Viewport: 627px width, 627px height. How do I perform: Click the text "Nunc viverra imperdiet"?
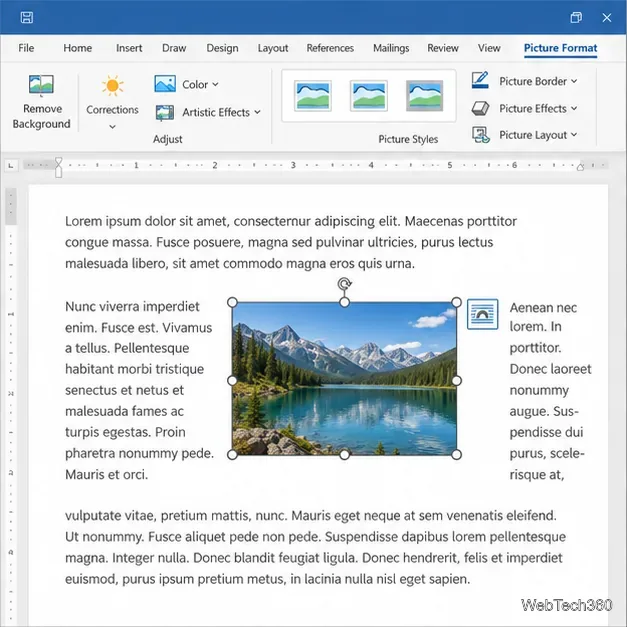(132, 307)
